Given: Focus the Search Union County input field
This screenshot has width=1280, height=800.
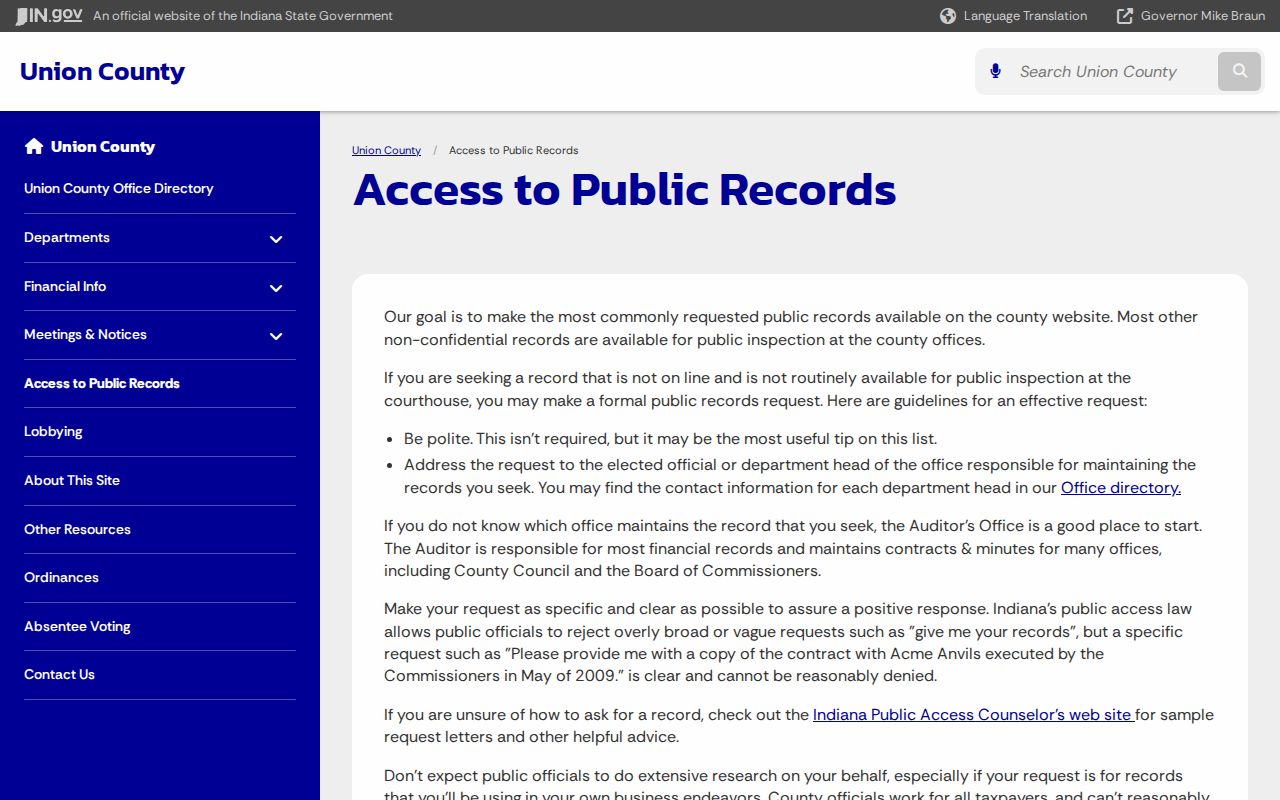Looking at the screenshot, I should [1112, 71].
